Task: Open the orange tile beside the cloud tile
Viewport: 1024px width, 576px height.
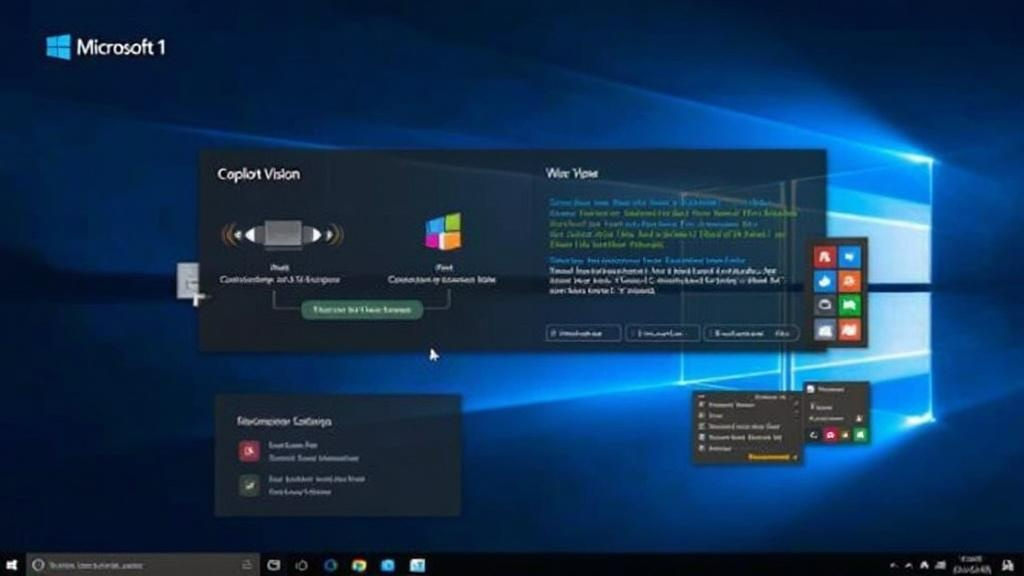Action: coord(850,281)
